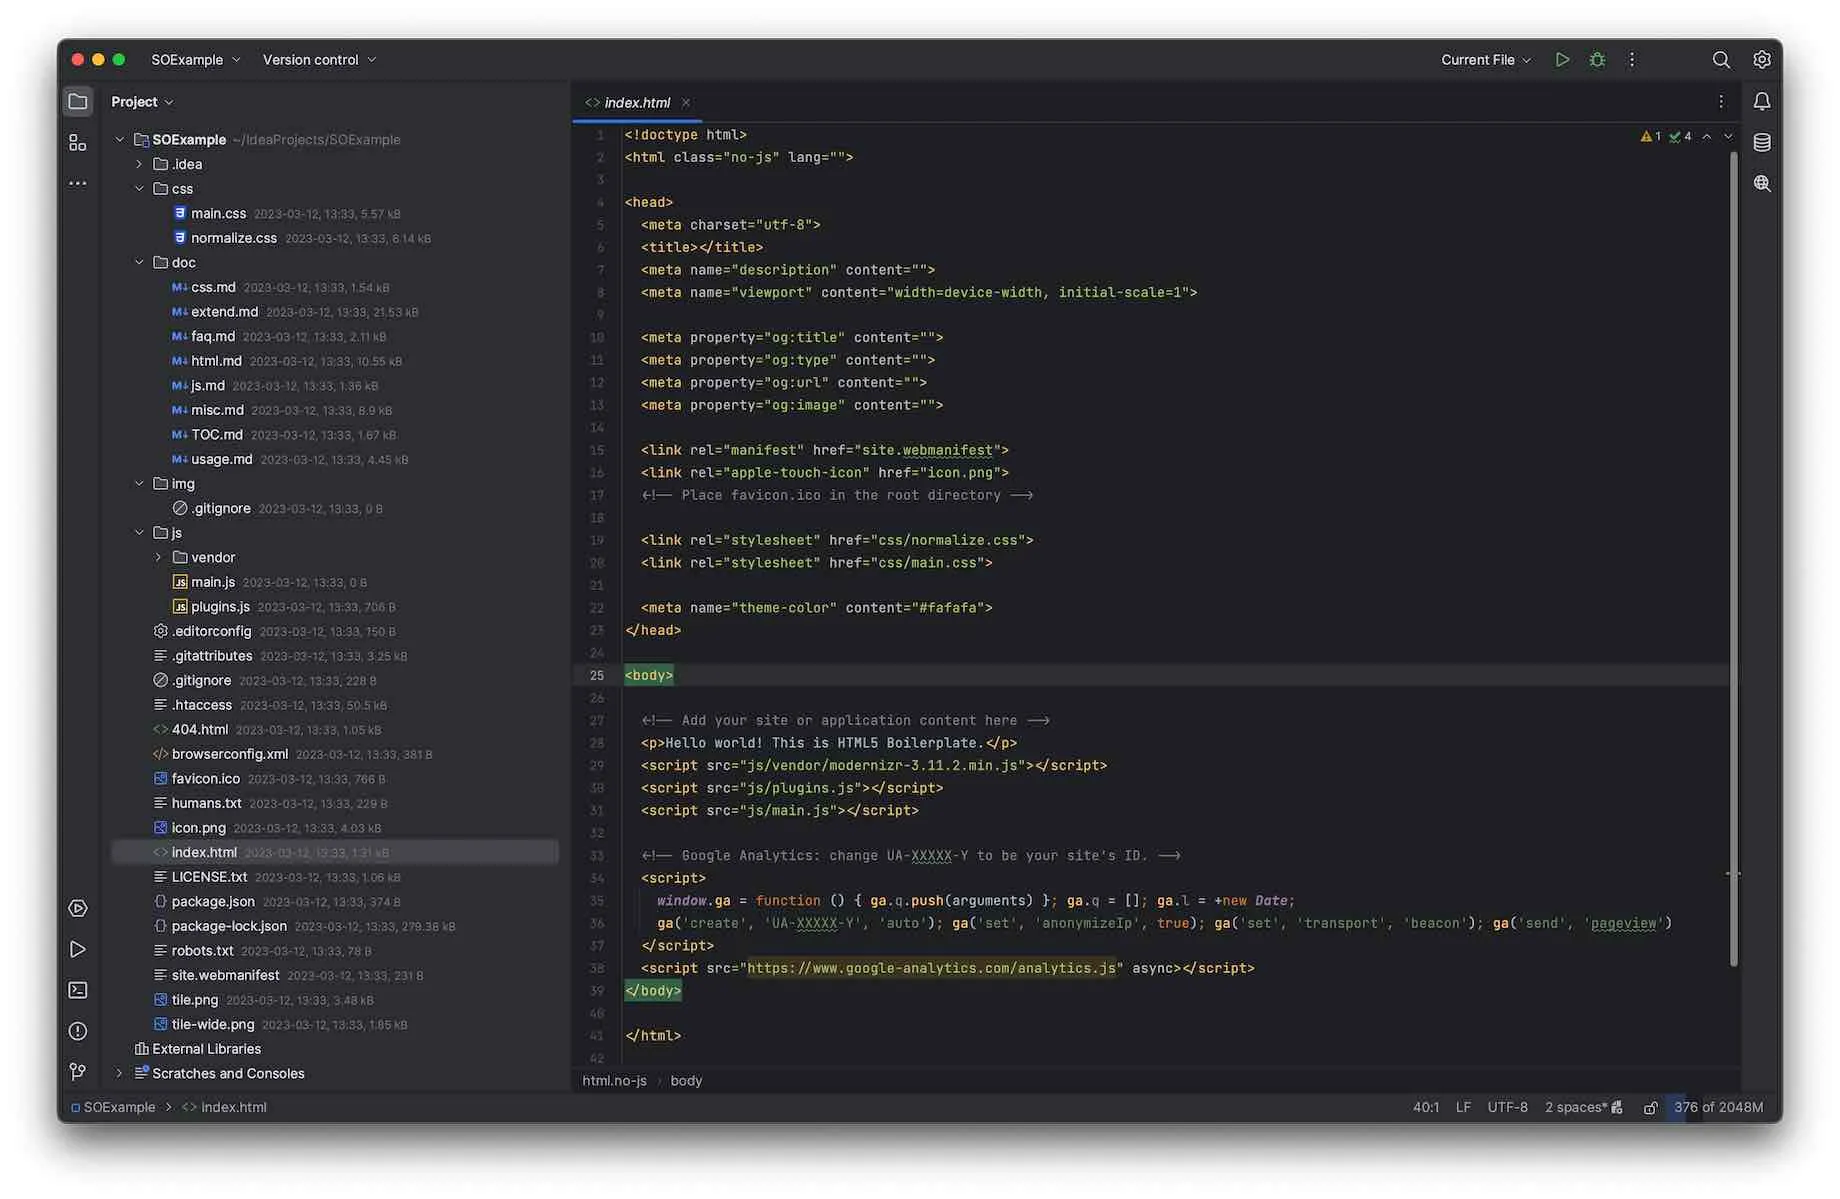Click the editor vertical scrollbar

1733,558
